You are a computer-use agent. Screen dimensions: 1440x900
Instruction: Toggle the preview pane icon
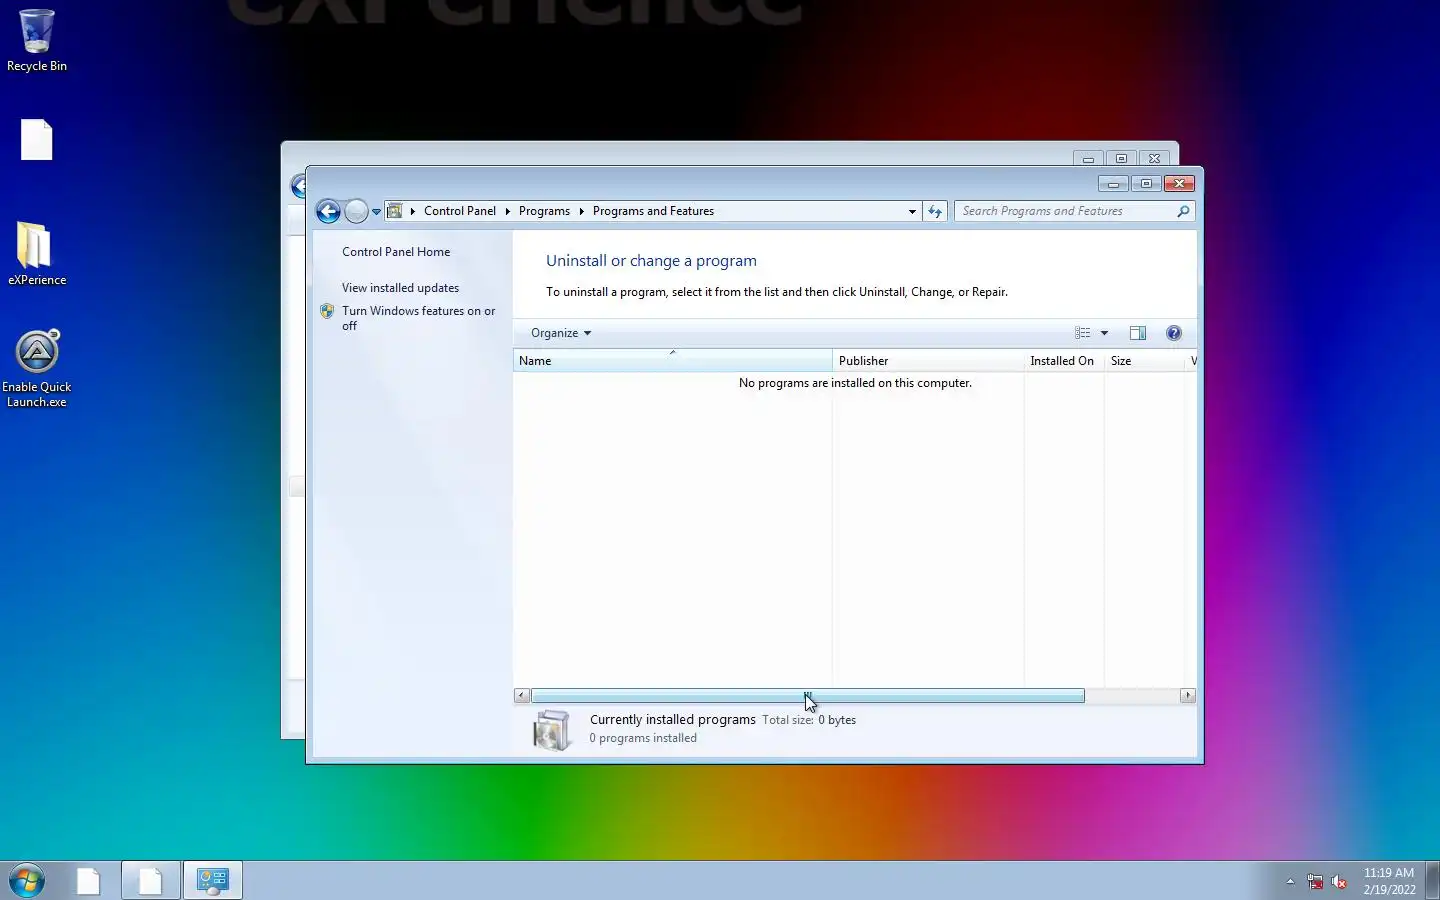click(x=1138, y=333)
